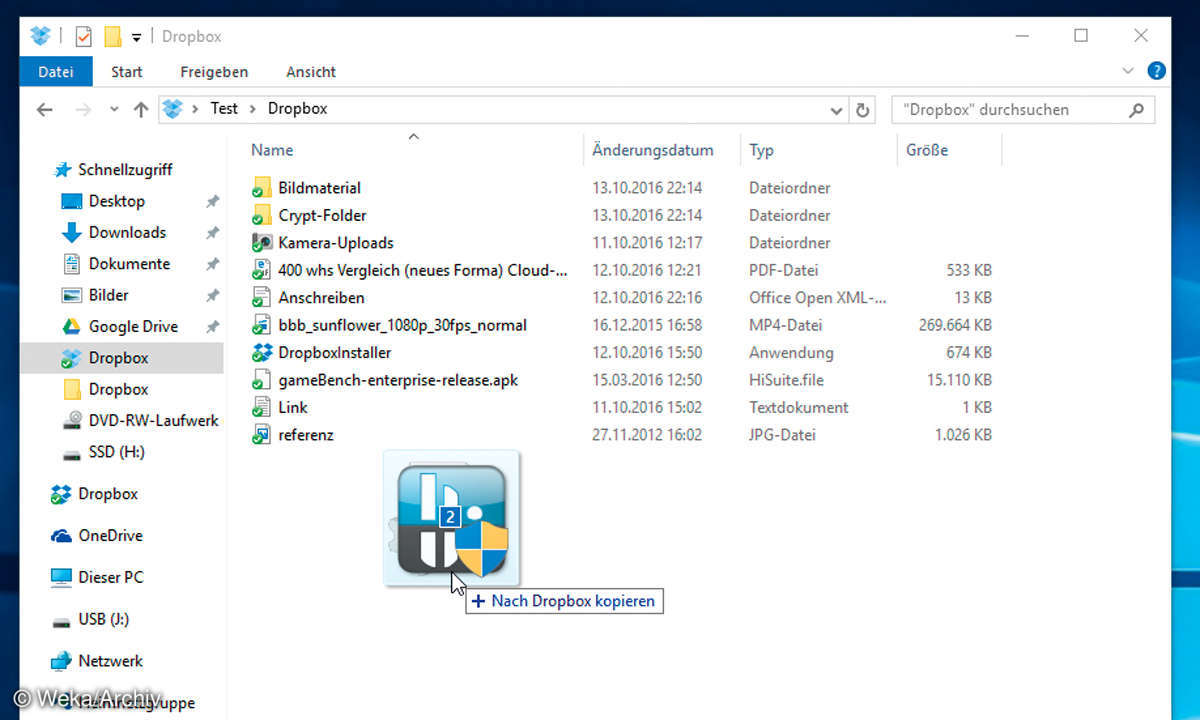Image resolution: width=1200 pixels, height=720 pixels.
Task: Open Google Drive in the navigation pane
Action: click(x=133, y=326)
